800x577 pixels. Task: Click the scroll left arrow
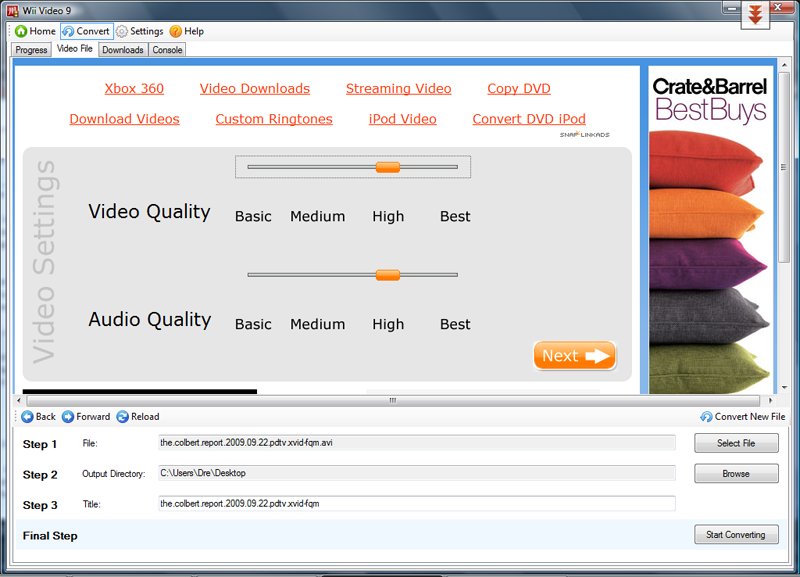19,400
